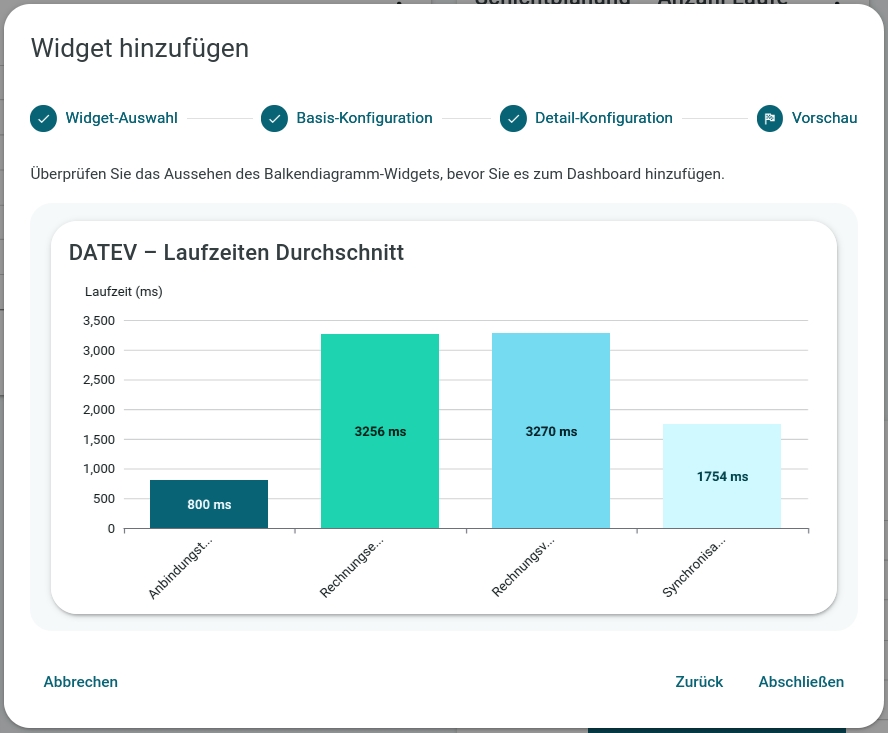The height and width of the screenshot is (733, 888).
Task: Click the Rechnungse... axis label
Action: point(351,568)
